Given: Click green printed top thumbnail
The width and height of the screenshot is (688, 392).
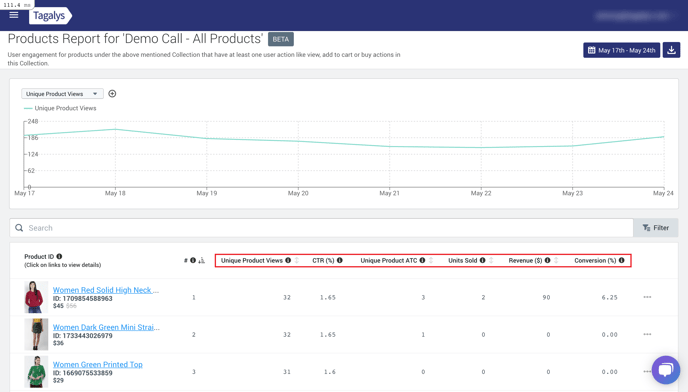Looking at the screenshot, I should [36, 372].
